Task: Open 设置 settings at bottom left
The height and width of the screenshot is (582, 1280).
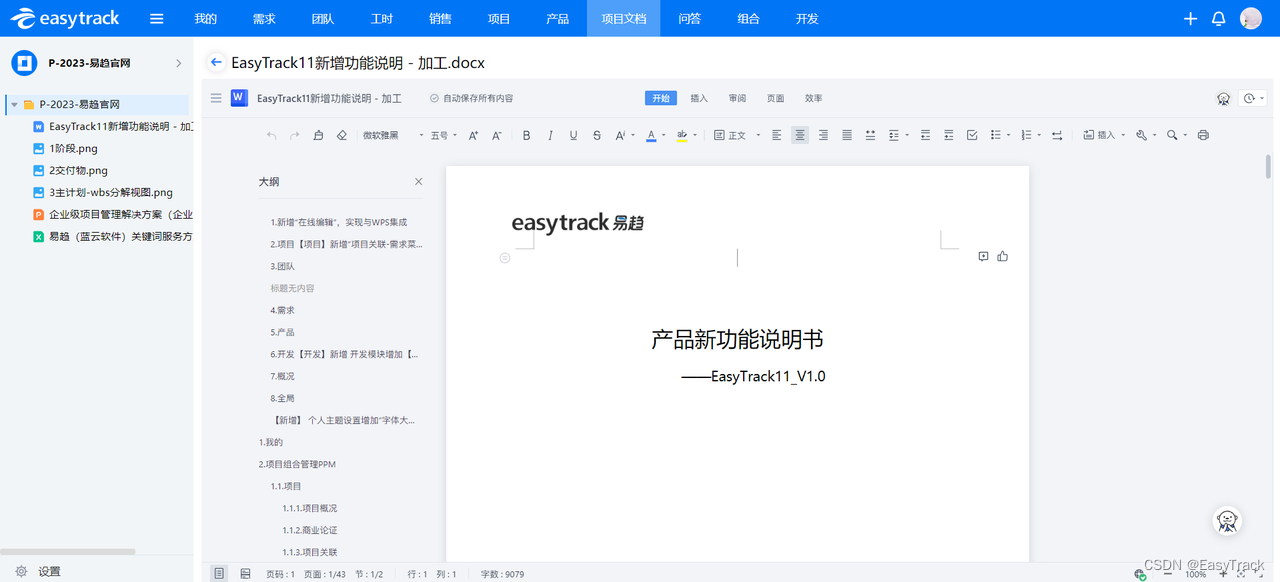Action: [x=38, y=571]
